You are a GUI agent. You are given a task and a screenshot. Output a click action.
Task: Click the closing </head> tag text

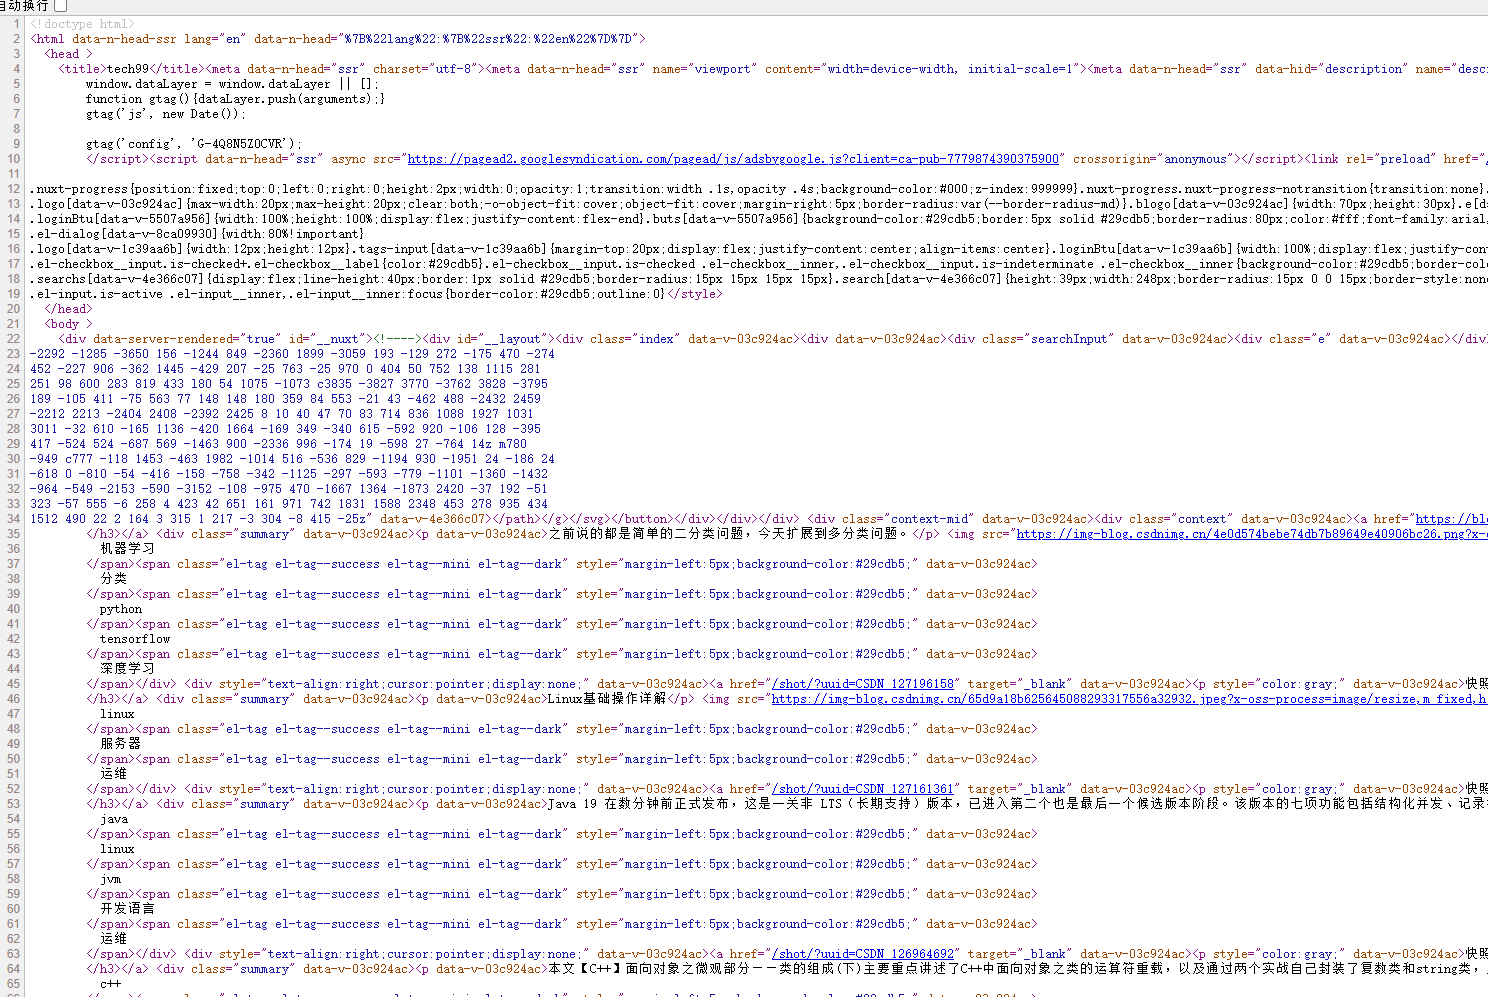coord(68,309)
